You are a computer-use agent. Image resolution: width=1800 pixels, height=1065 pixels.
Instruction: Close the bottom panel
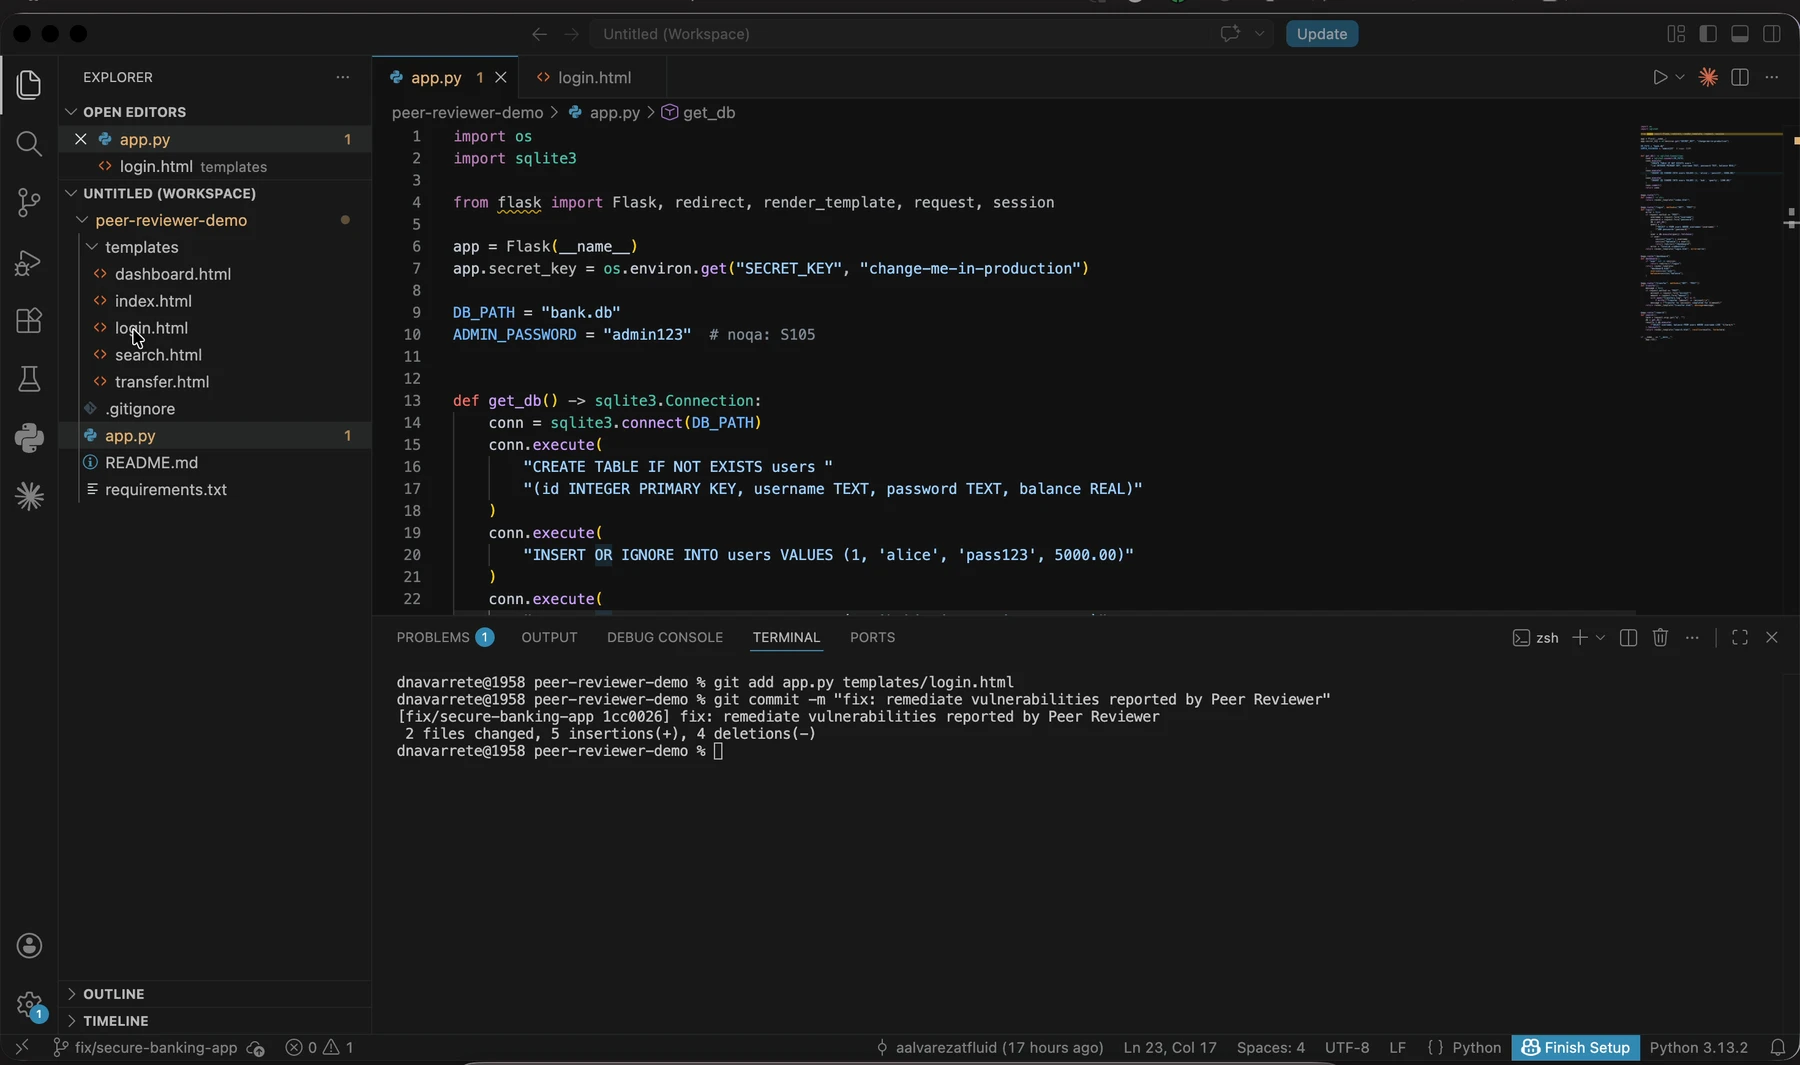click(x=1772, y=637)
